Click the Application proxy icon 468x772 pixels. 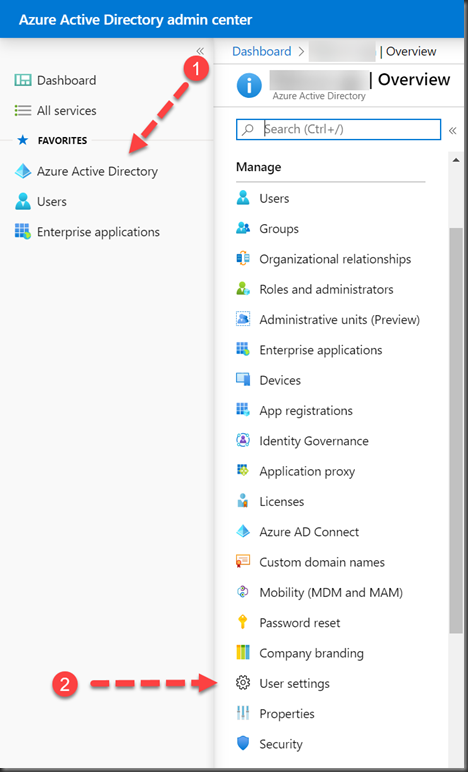[243, 471]
